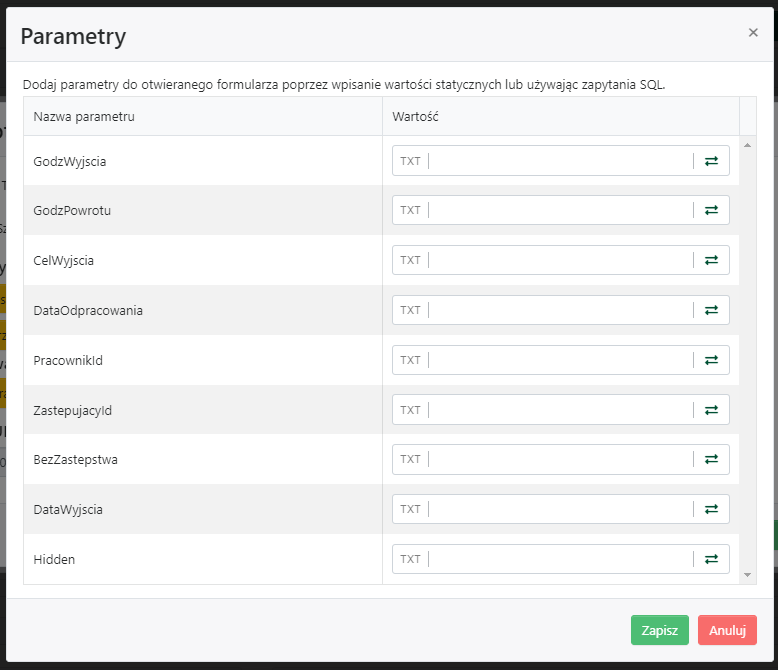Click the swap arrows in Hidden row
This screenshot has width=778, height=670.
pyautogui.click(x=711, y=559)
